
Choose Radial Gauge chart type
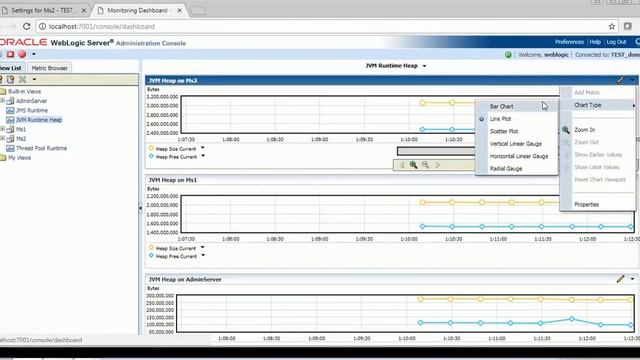(517, 169)
